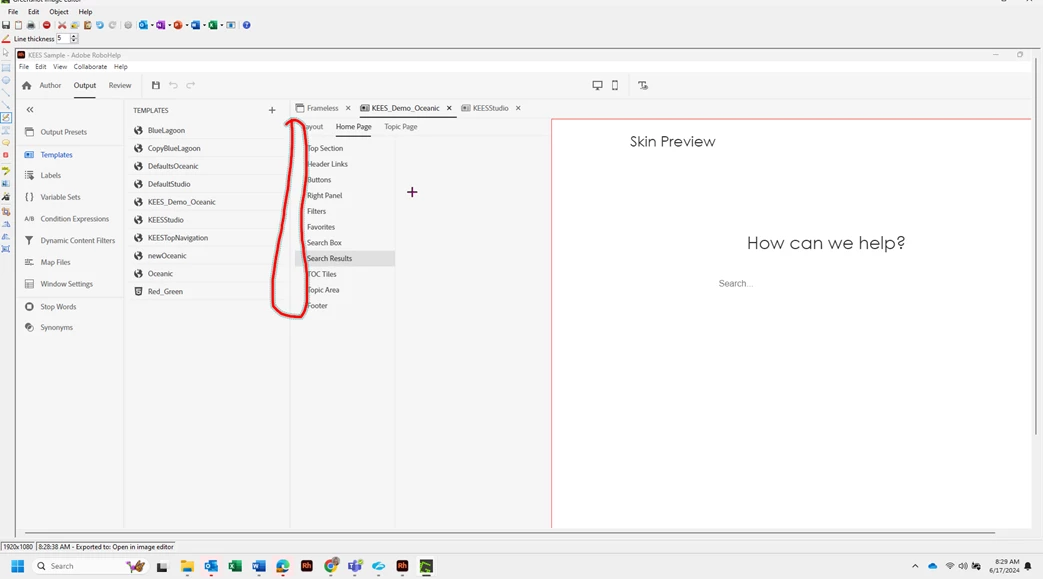Select Favorites in Home Page list

pos(321,227)
